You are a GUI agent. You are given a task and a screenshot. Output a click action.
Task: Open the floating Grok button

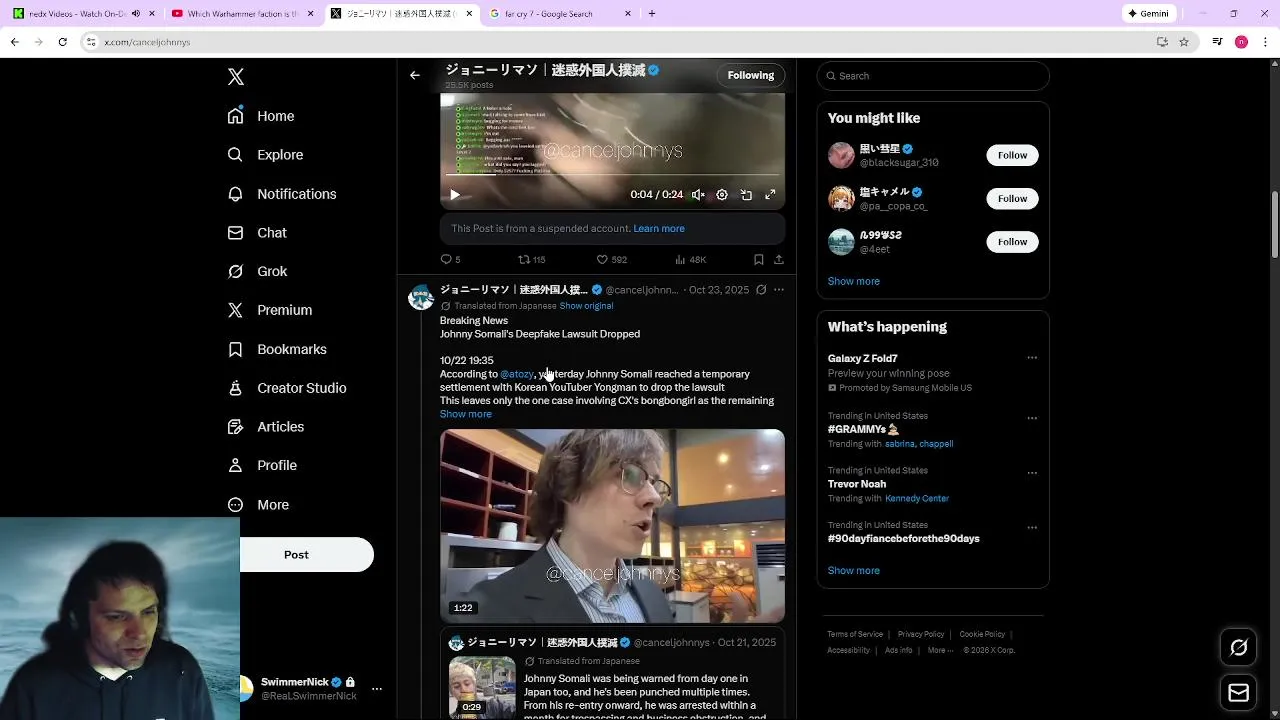tap(1238, 648)
